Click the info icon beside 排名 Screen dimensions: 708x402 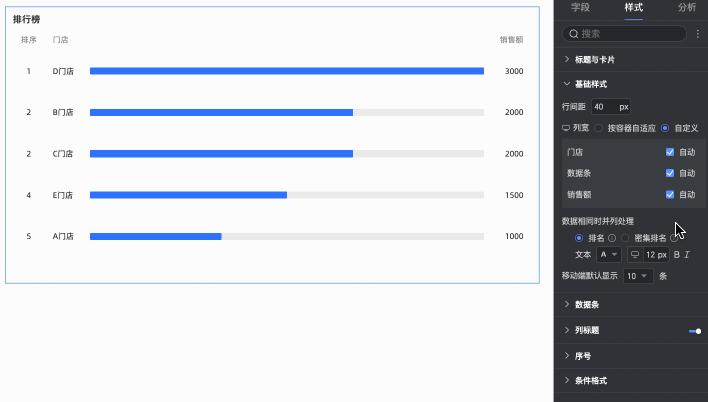point(612,238)
